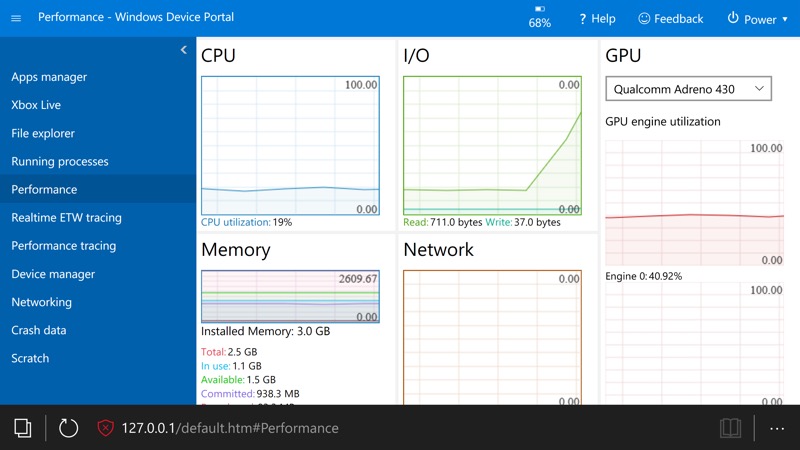Click the 'Read: 711.0 bytes' value
Image resolution: width=800 pixels, height=450 pixels.
point(442,222)
